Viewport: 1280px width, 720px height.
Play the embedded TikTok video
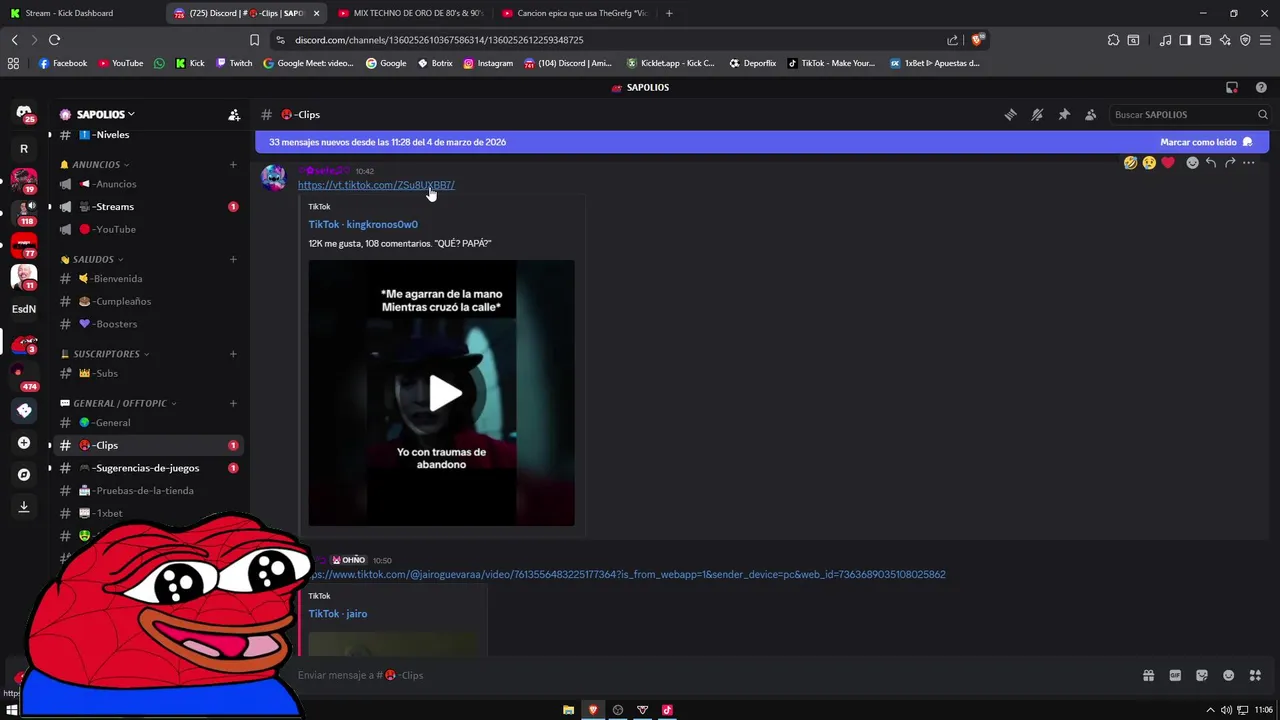445,393
